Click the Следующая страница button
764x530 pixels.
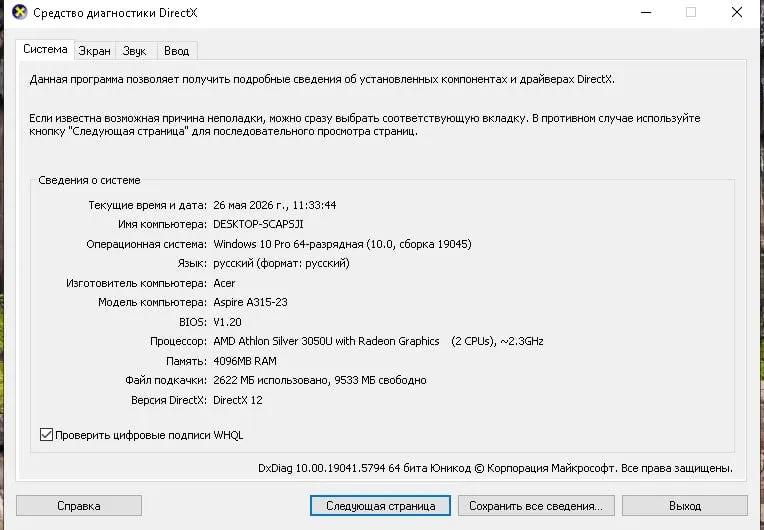click(x=381, y=506)
